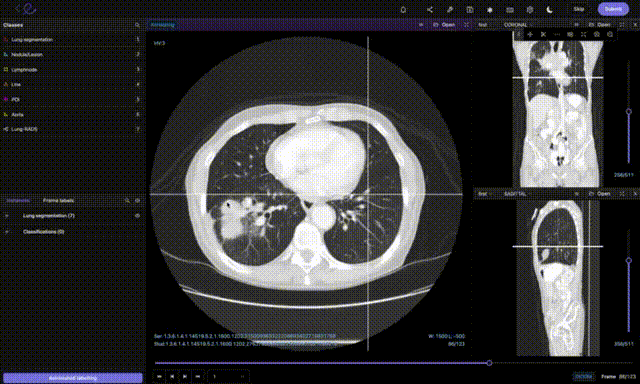The height and width of the screenshot is (384, 640).
Task: Step to the previous frame
Action: point(172,376)
